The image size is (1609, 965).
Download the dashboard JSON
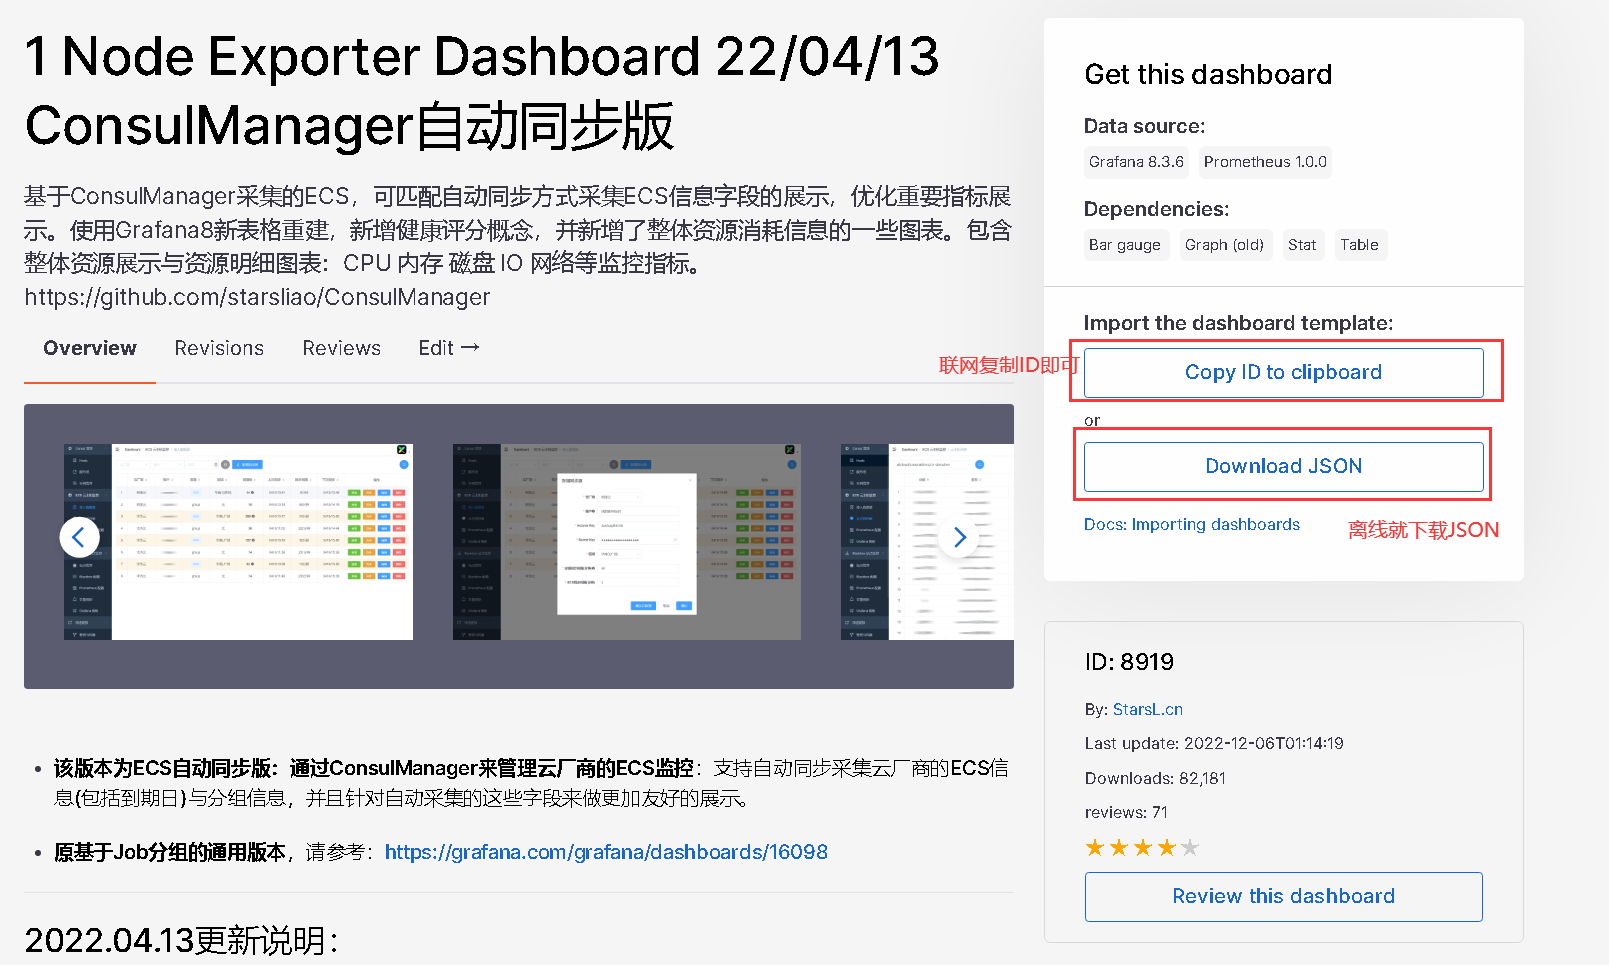[x=1283, y=466]
